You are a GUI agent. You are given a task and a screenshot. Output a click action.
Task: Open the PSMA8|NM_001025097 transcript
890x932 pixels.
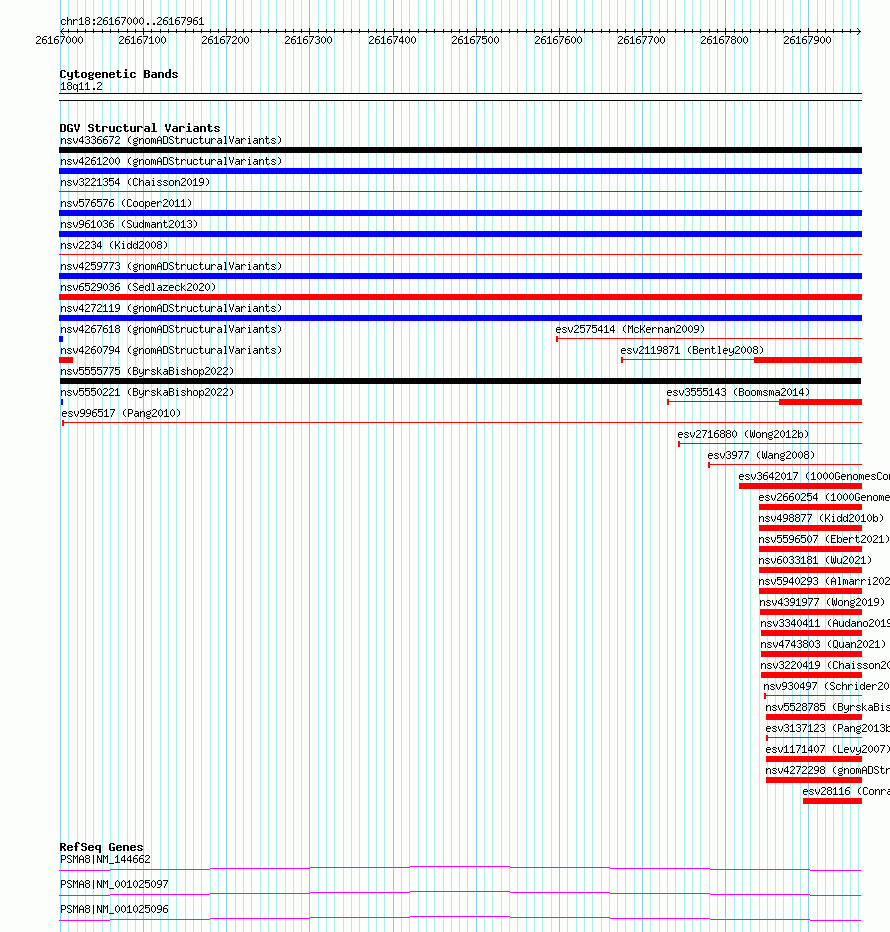click(x=114, y=884)
